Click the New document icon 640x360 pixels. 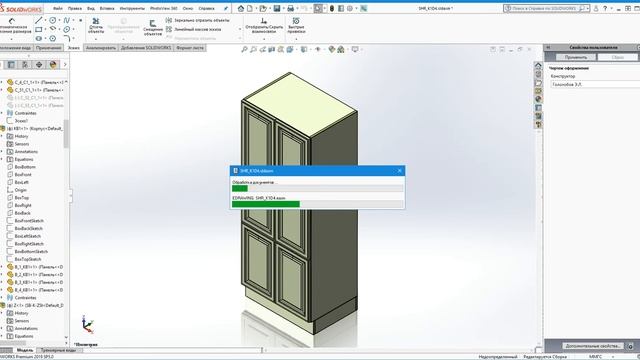tap(250, 8)
